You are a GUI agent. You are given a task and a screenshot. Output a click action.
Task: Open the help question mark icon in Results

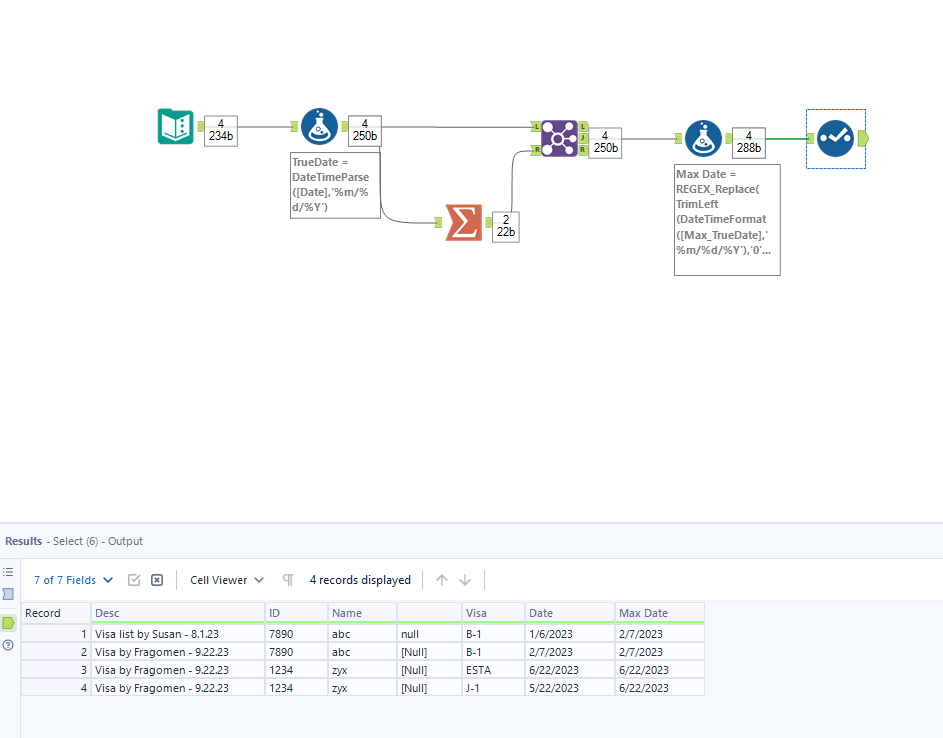pos(8,645)
